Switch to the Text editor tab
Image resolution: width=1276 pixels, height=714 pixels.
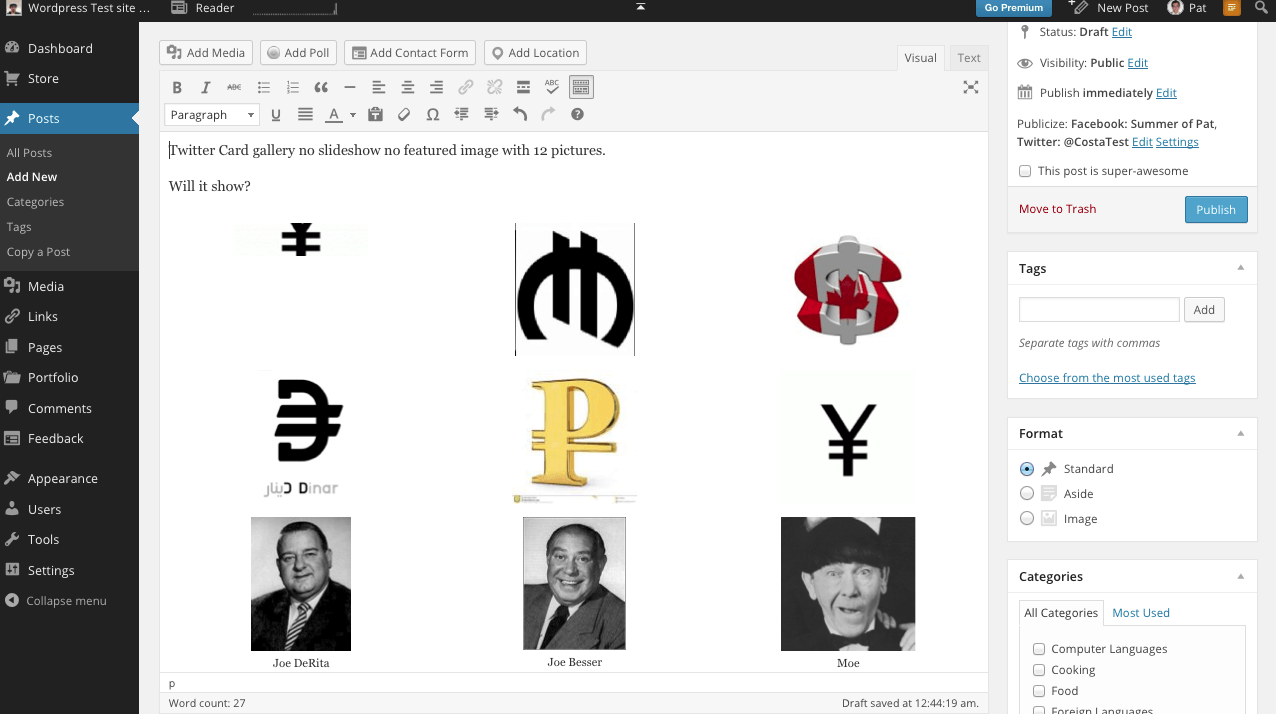969,58
